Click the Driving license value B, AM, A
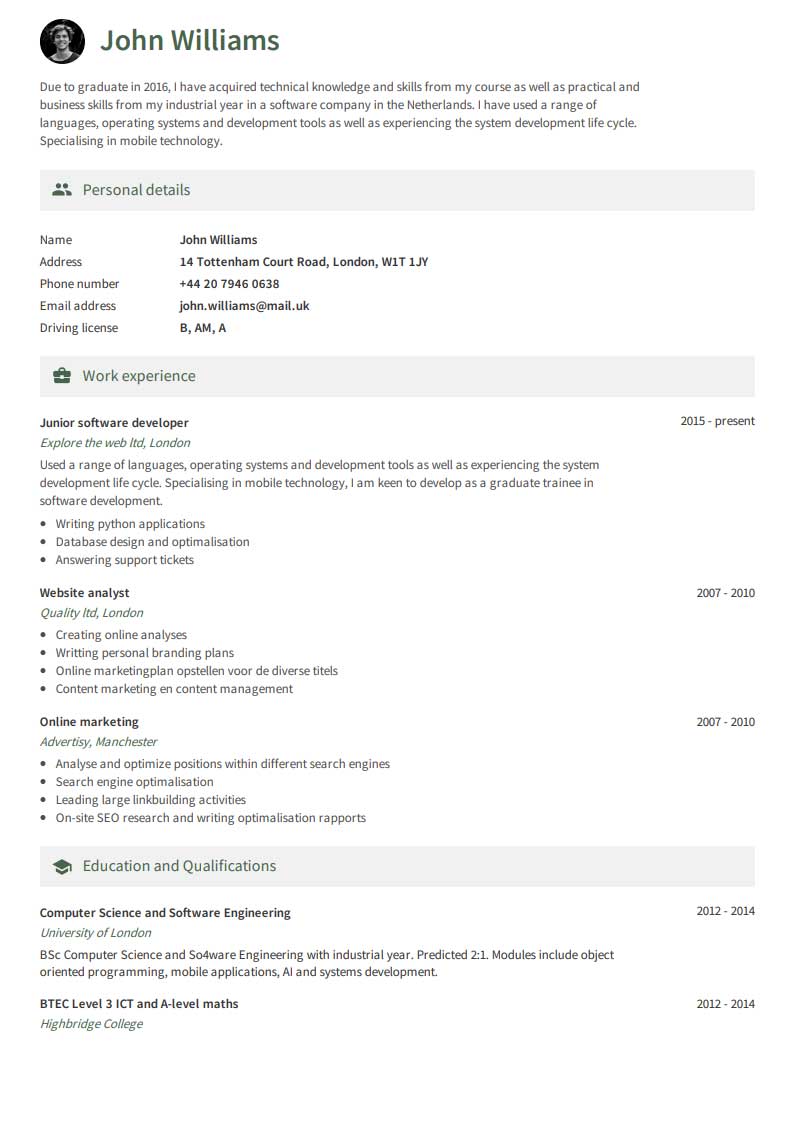The height and width of the screenshot is (1122, 793). click(203, 328)
